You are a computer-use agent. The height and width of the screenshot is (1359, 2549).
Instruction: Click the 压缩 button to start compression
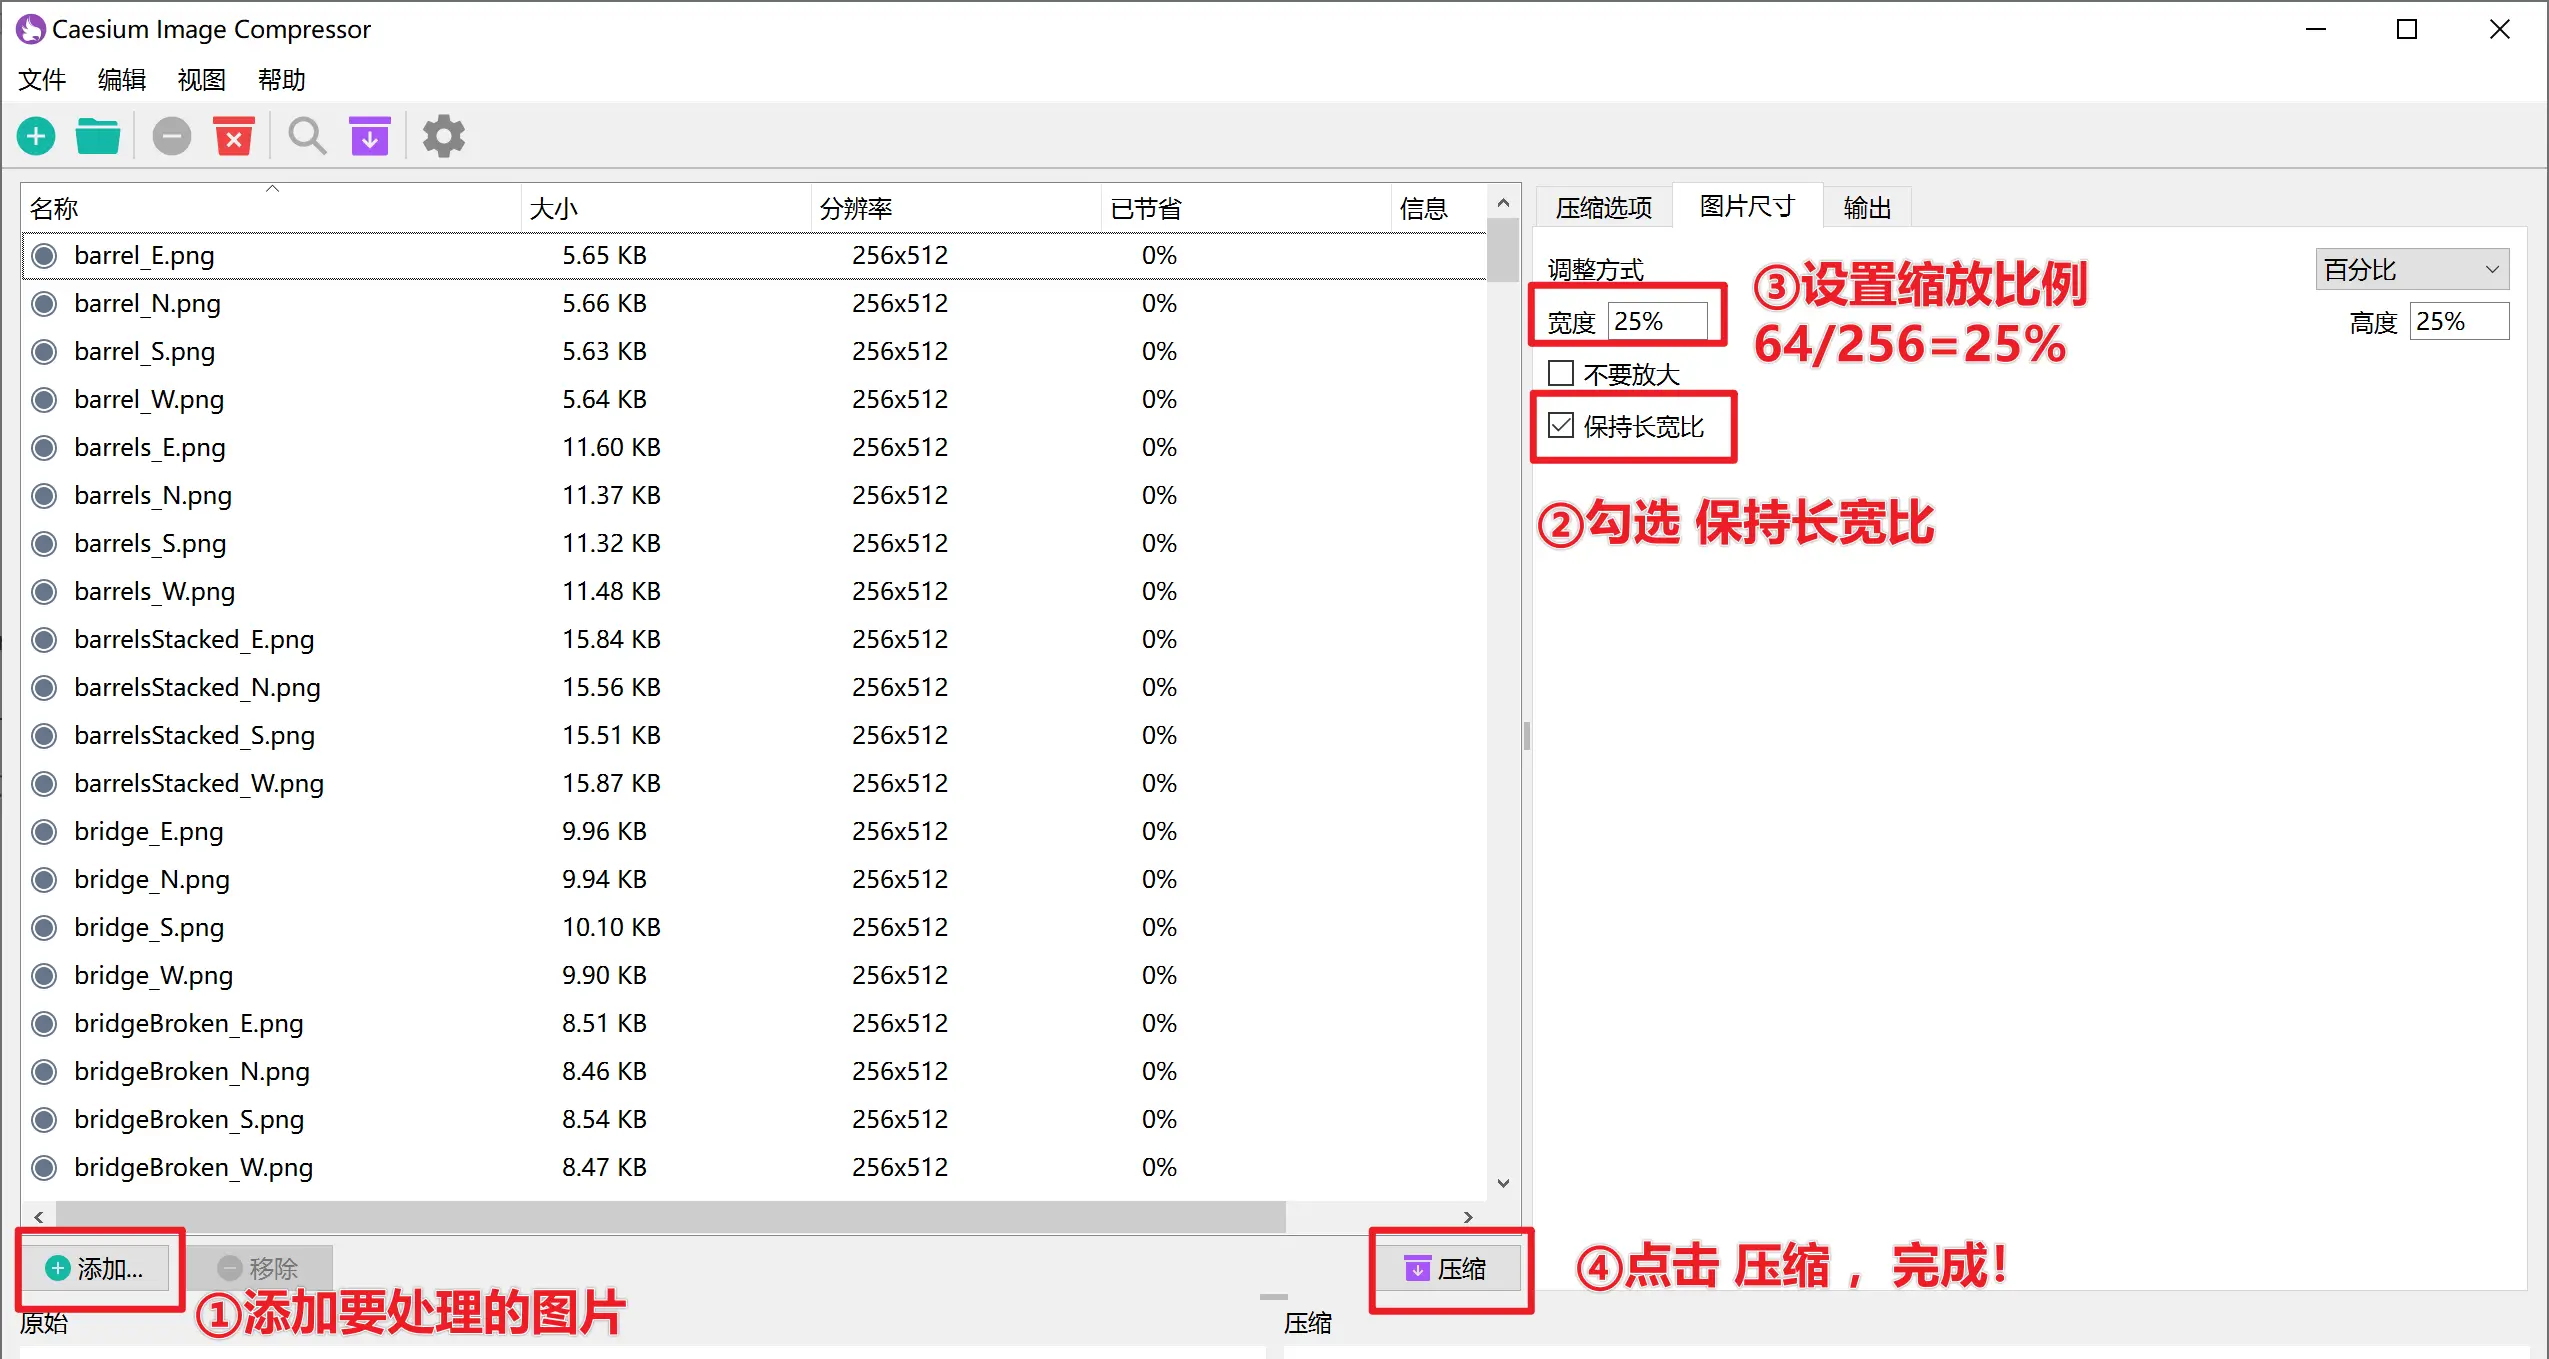point(1449,1268)
